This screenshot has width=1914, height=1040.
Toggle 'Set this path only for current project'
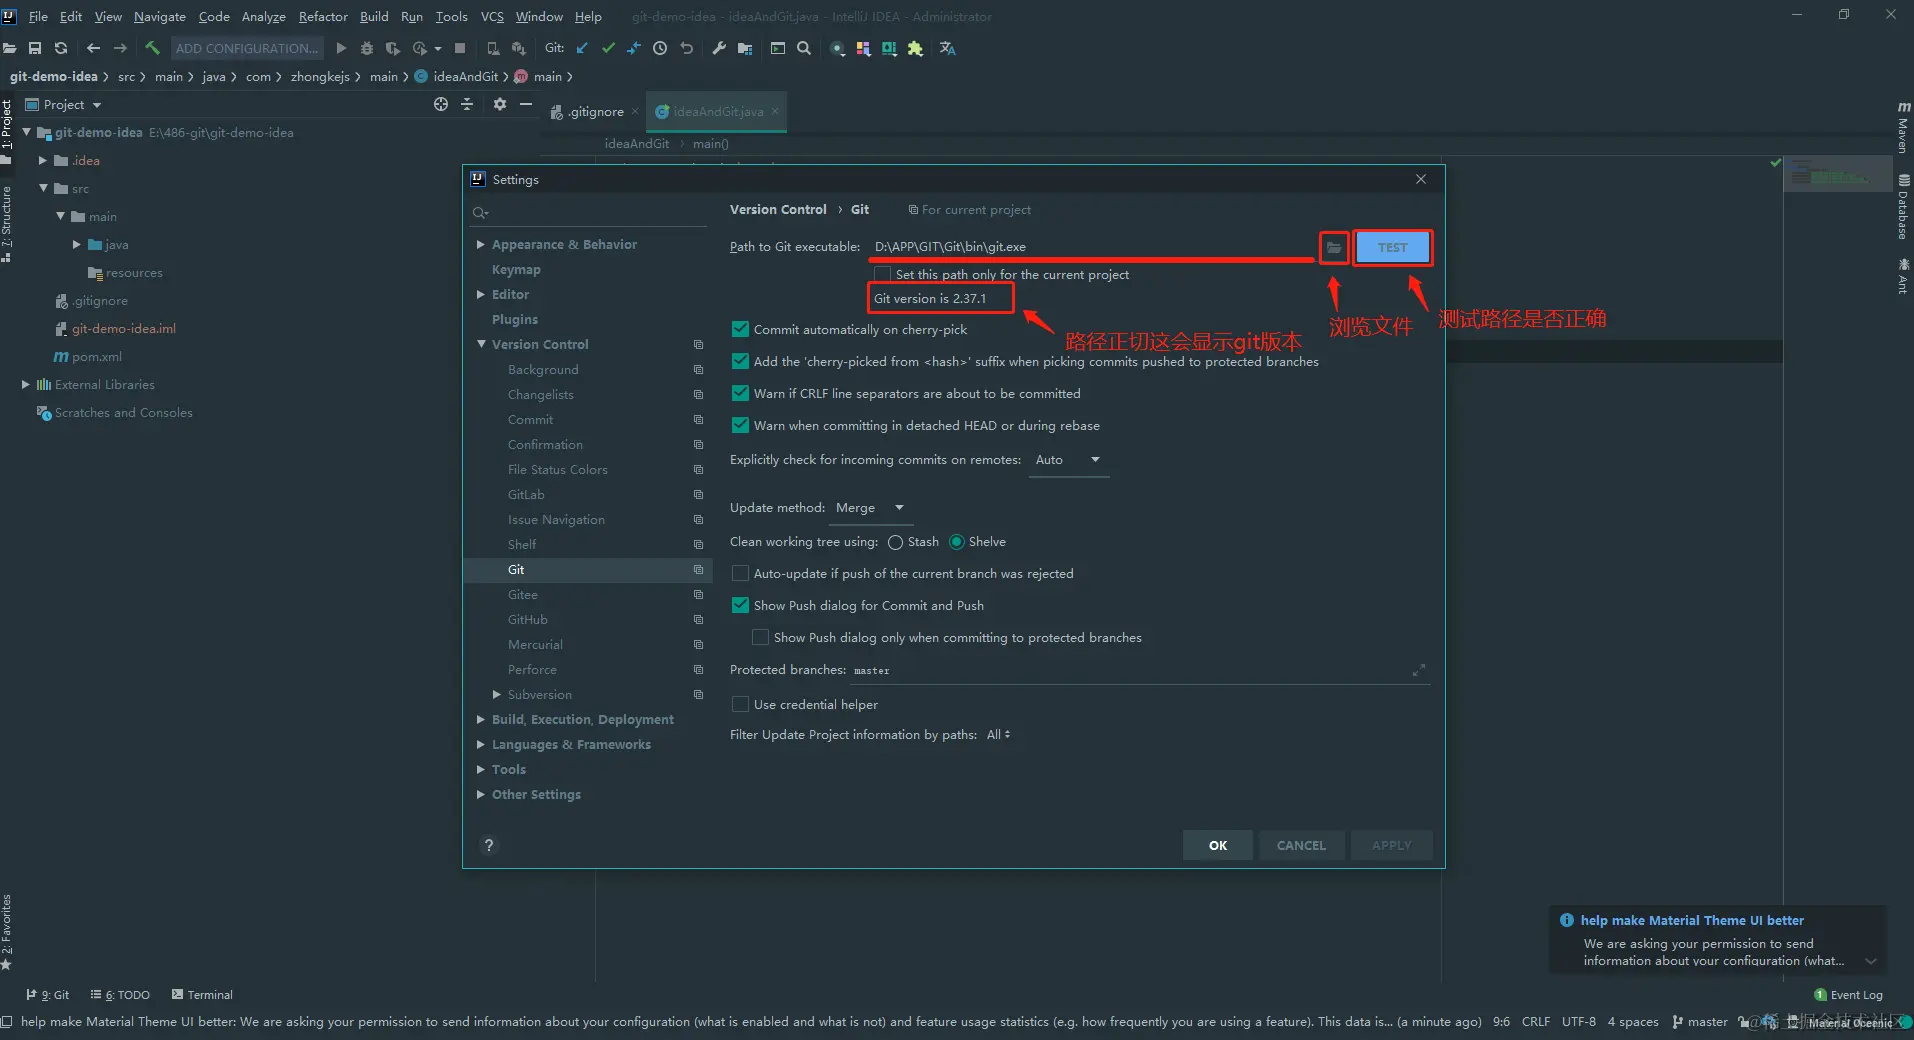coord(882,274)
